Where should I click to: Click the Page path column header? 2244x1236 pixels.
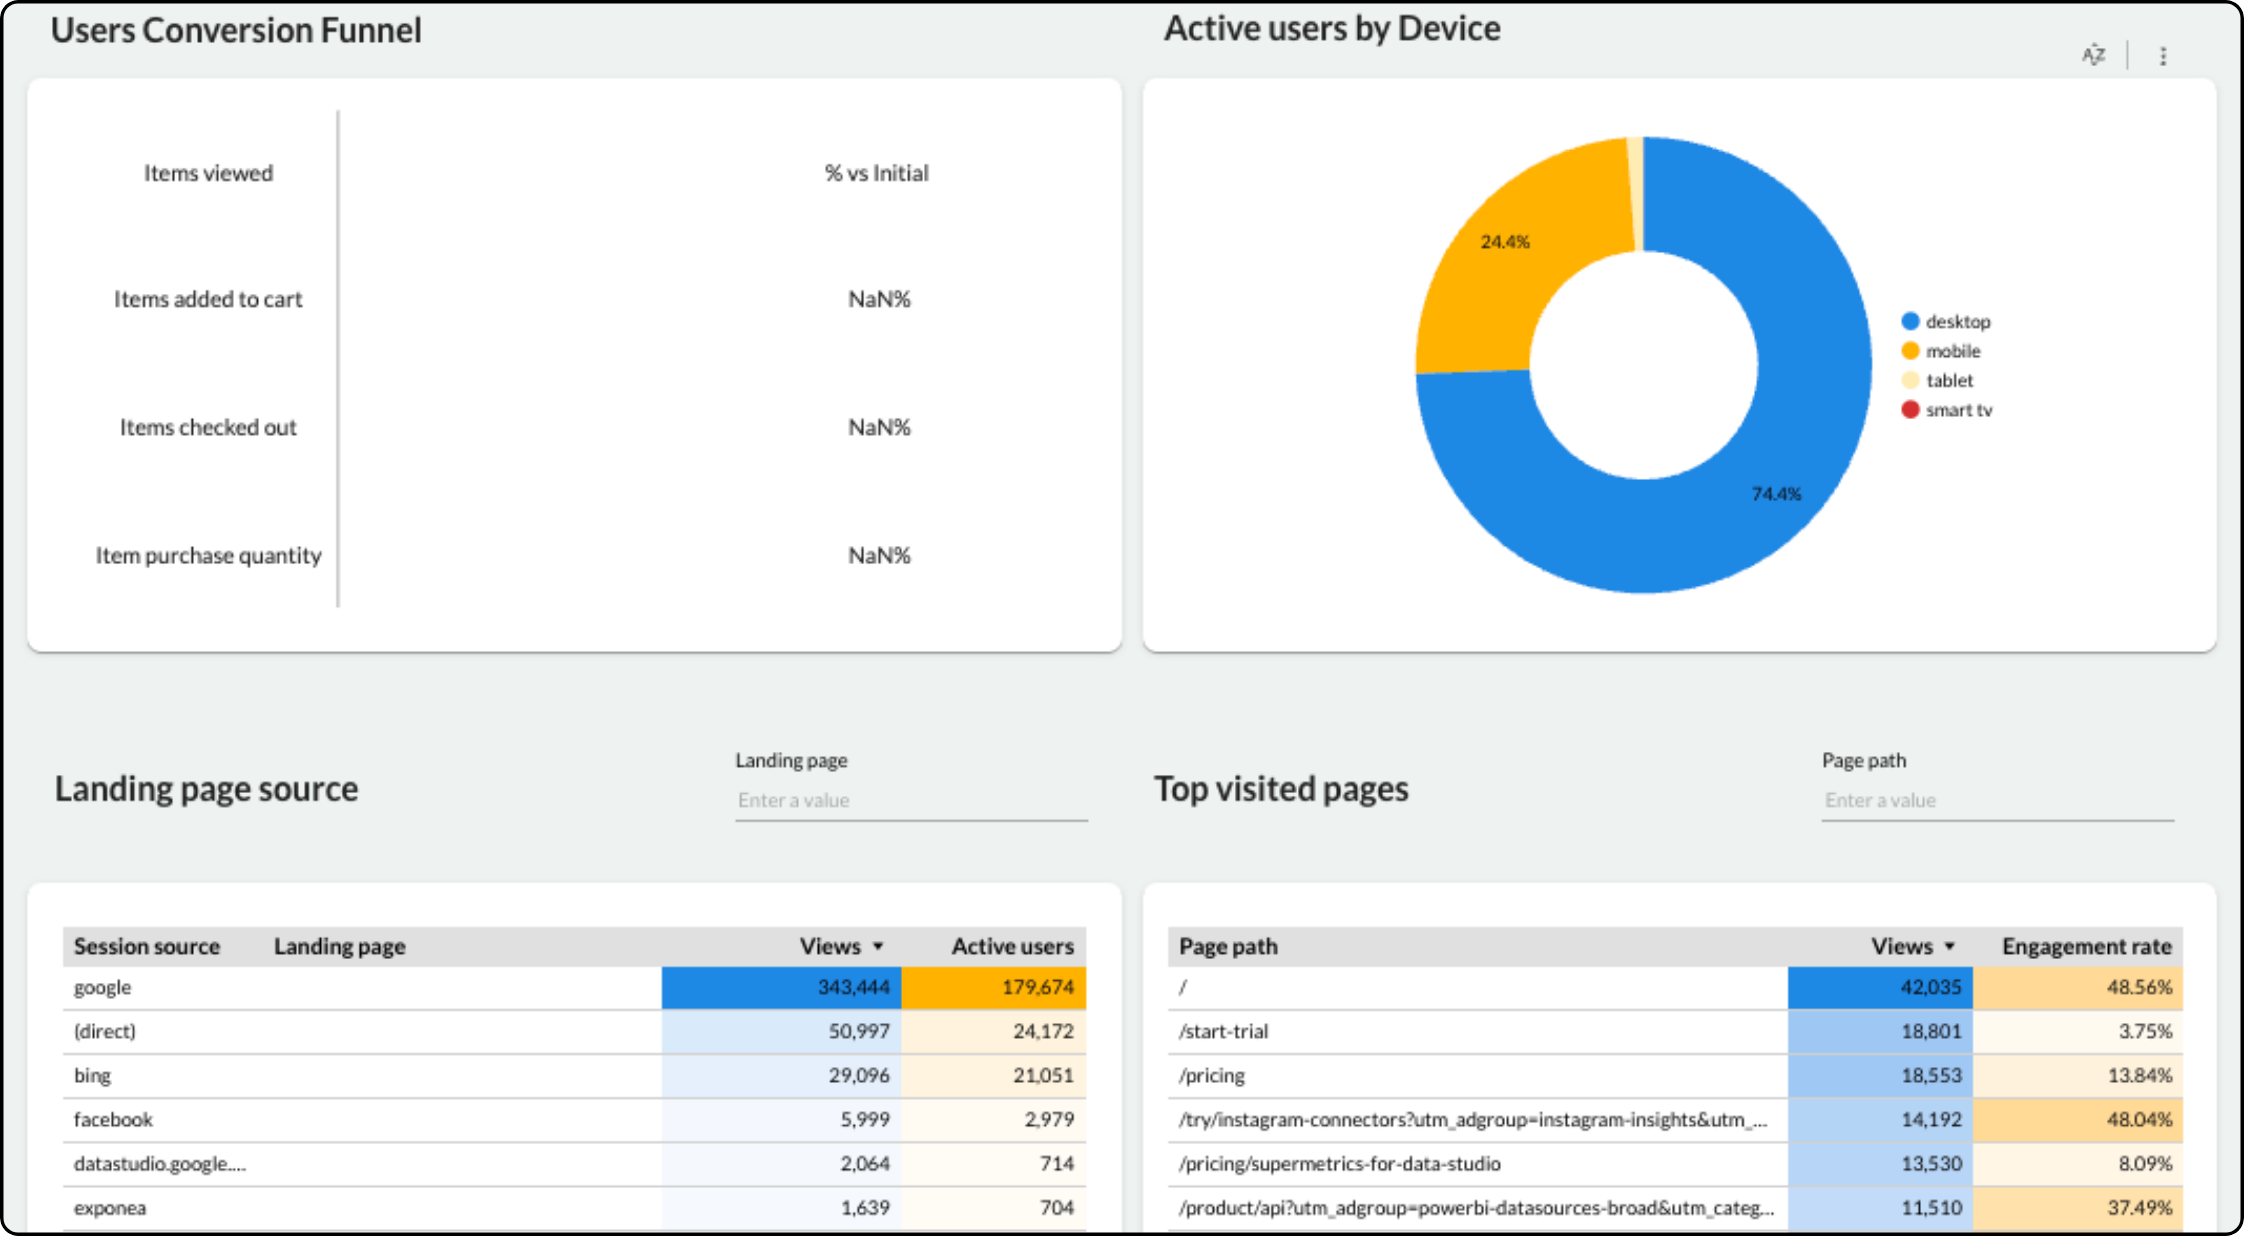pos(1228,946)
